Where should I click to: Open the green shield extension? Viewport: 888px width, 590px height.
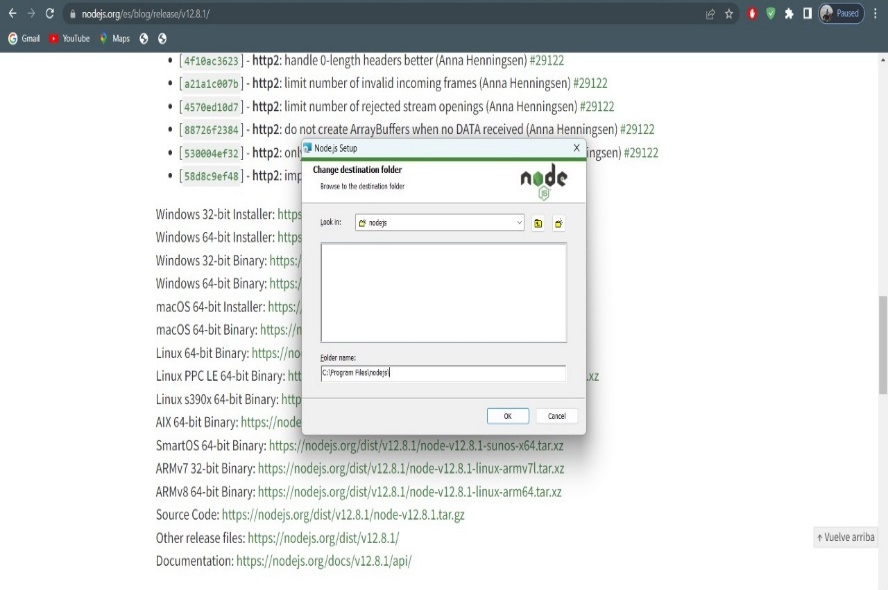(771, 14)
